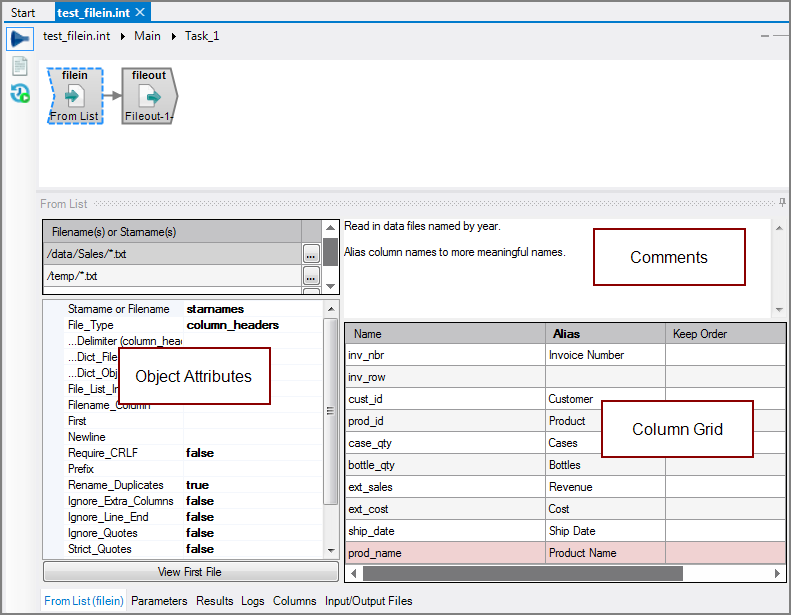
Task: Click the File_Type column_headers value
Action: point(232,325)
